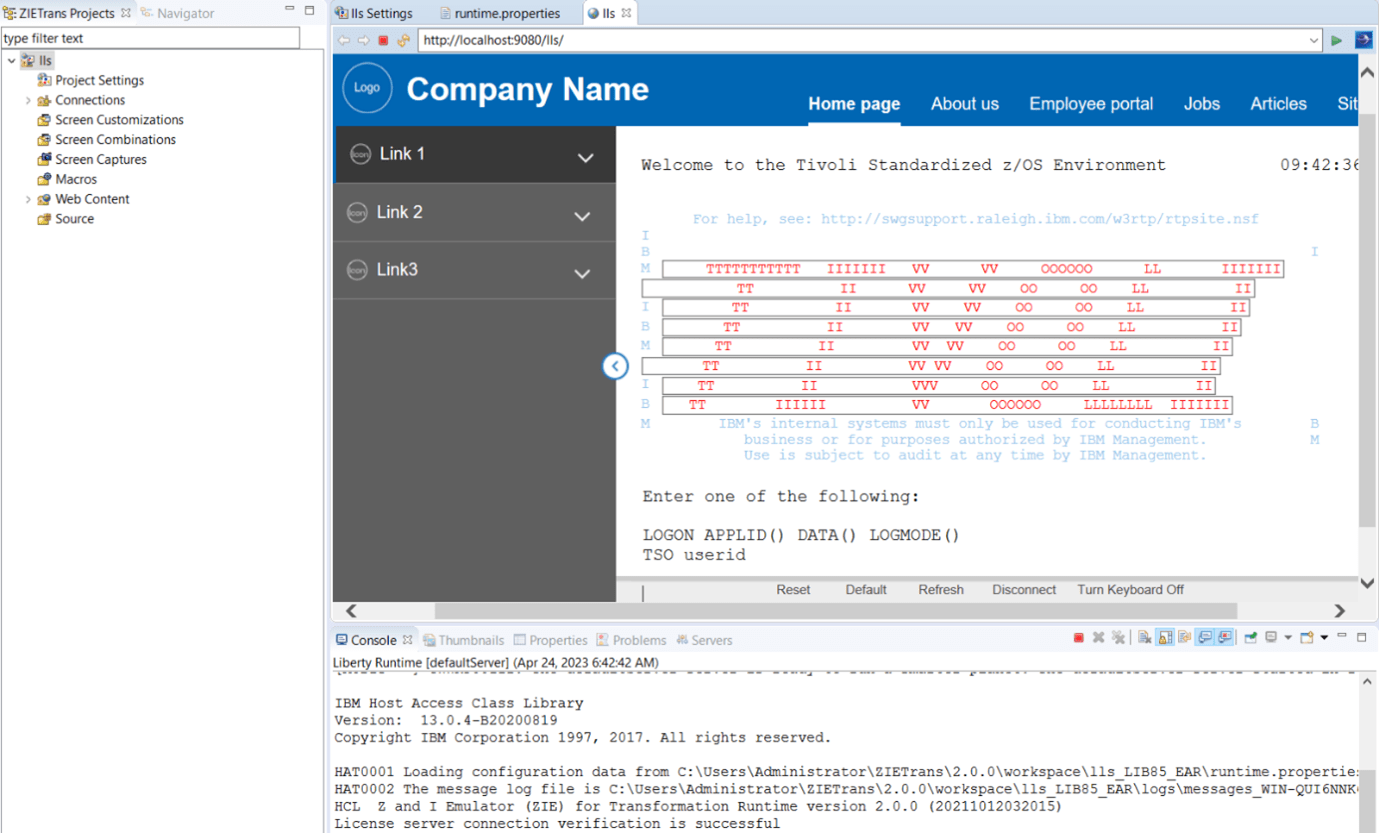The width and height of the screenshot is (1379, 833).
Task: Remove all terminated launches icon
Action: click(x=1118, y=637)
